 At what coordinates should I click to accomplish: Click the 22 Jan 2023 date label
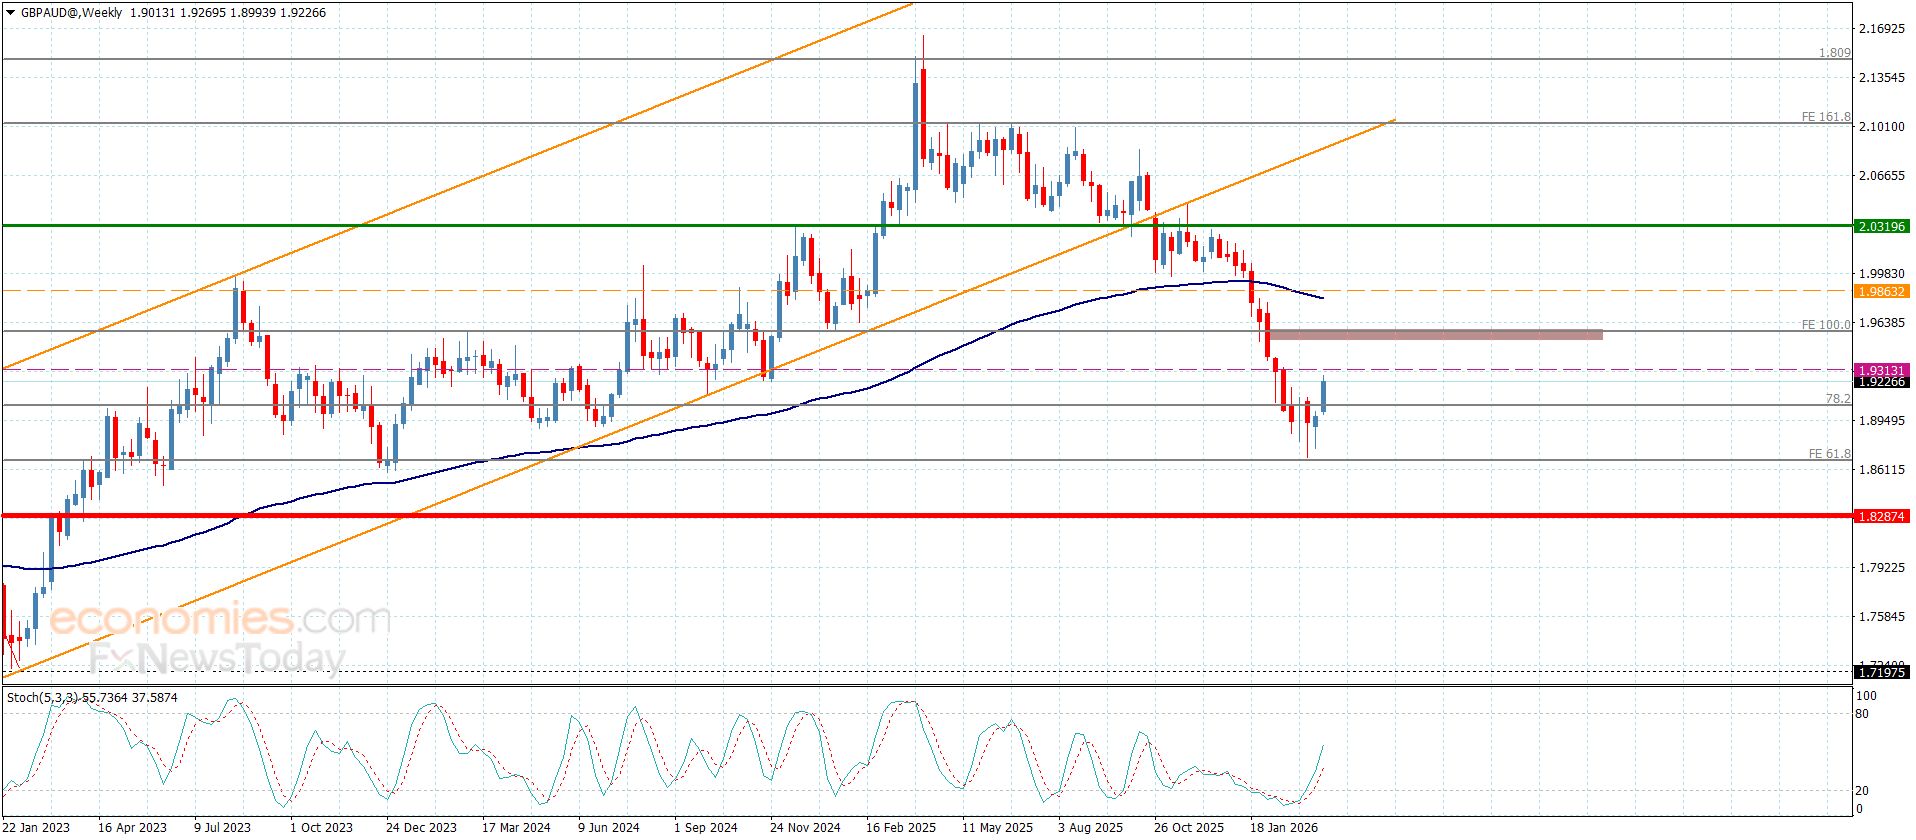click(x=36, y=827)
